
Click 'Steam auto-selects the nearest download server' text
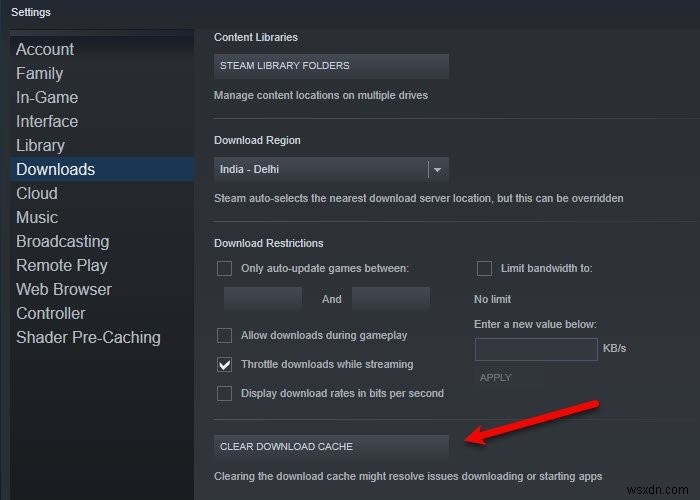419,198
